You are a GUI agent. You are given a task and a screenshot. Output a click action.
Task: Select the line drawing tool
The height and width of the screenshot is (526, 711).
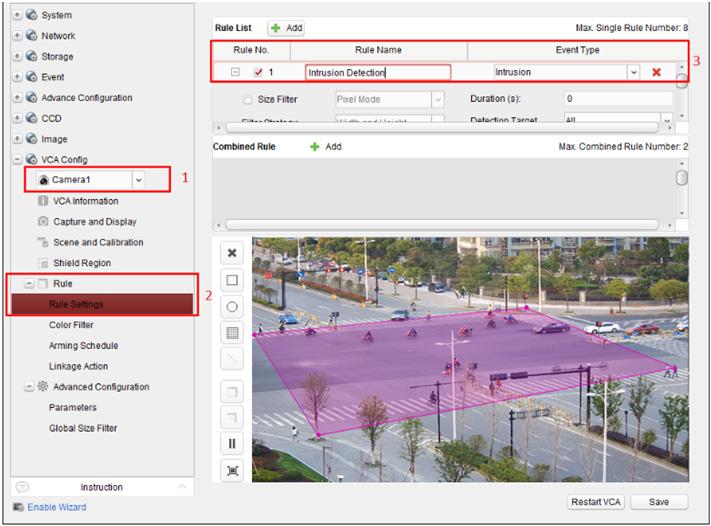232,360
